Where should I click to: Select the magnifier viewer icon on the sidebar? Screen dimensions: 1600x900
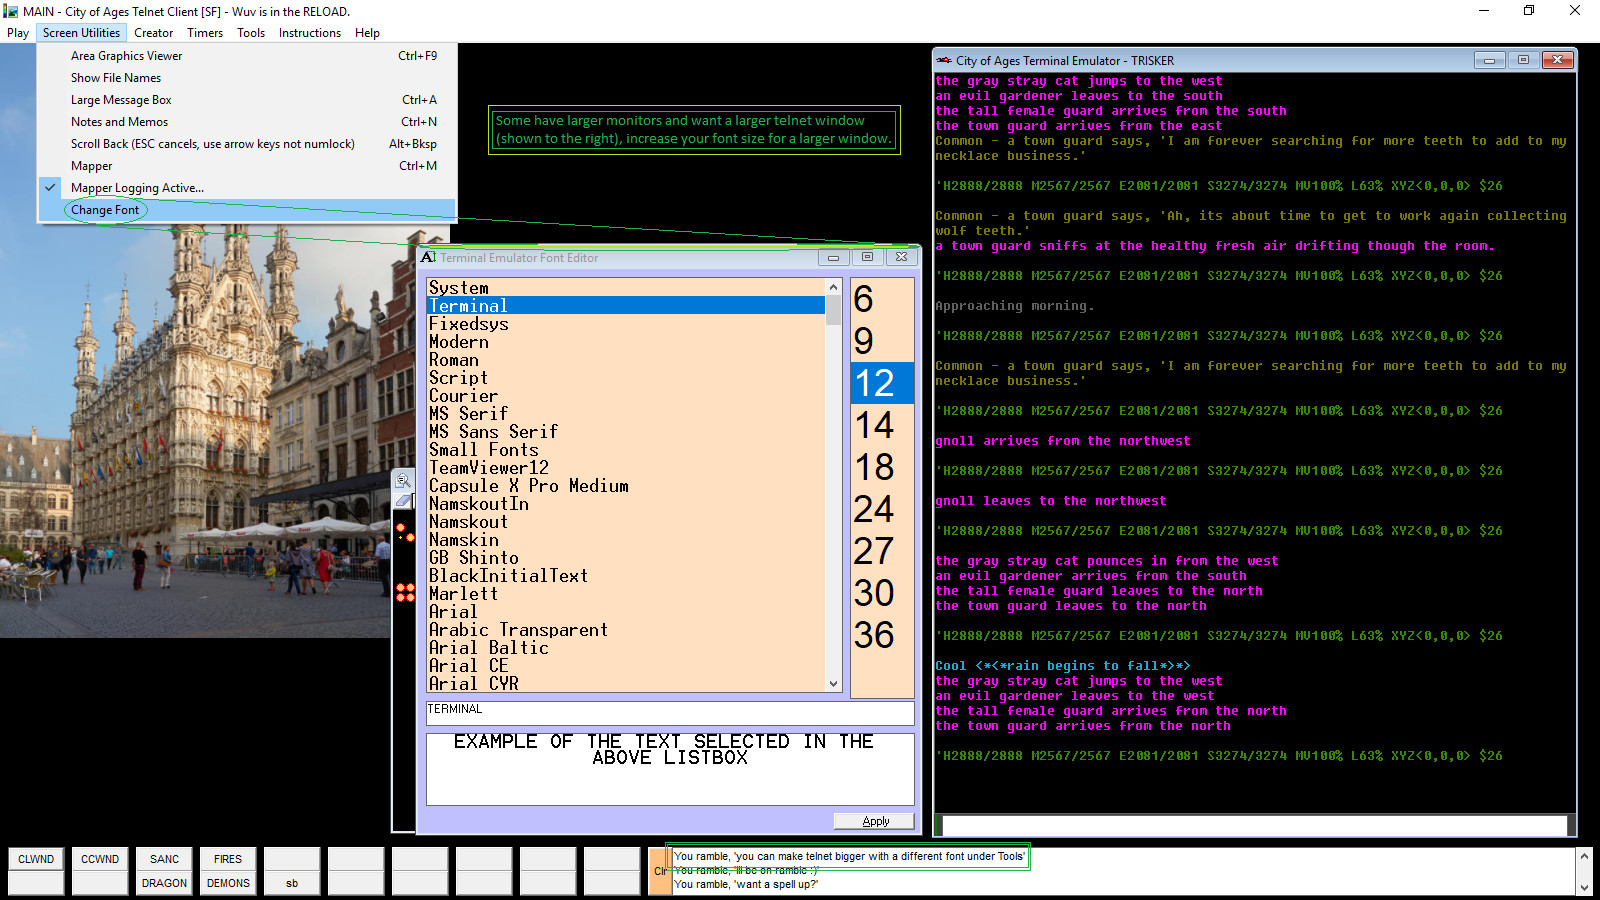403,481
